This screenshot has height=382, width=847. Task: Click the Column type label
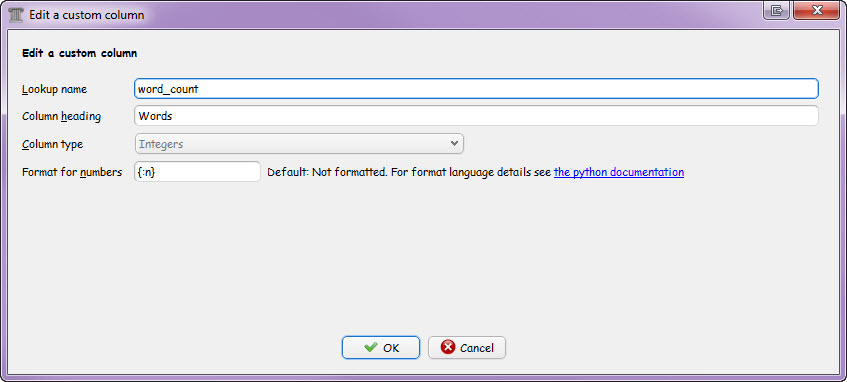(x=52, y=144)
